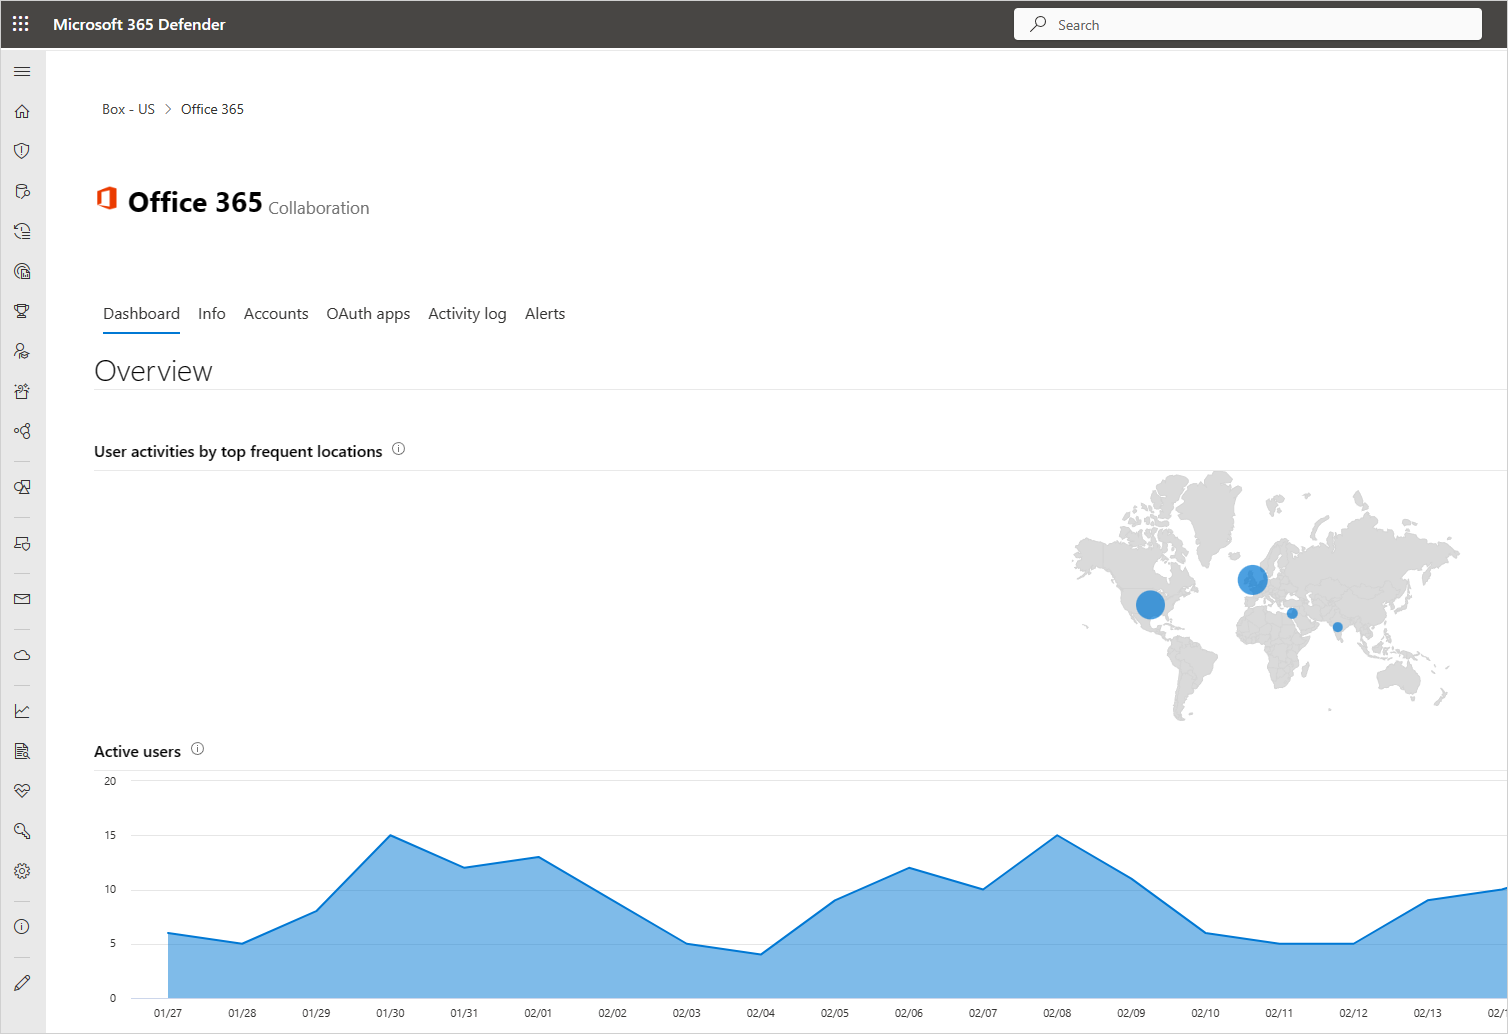Open the Microsoft 365 app launcher

click(x=20, y=23)
